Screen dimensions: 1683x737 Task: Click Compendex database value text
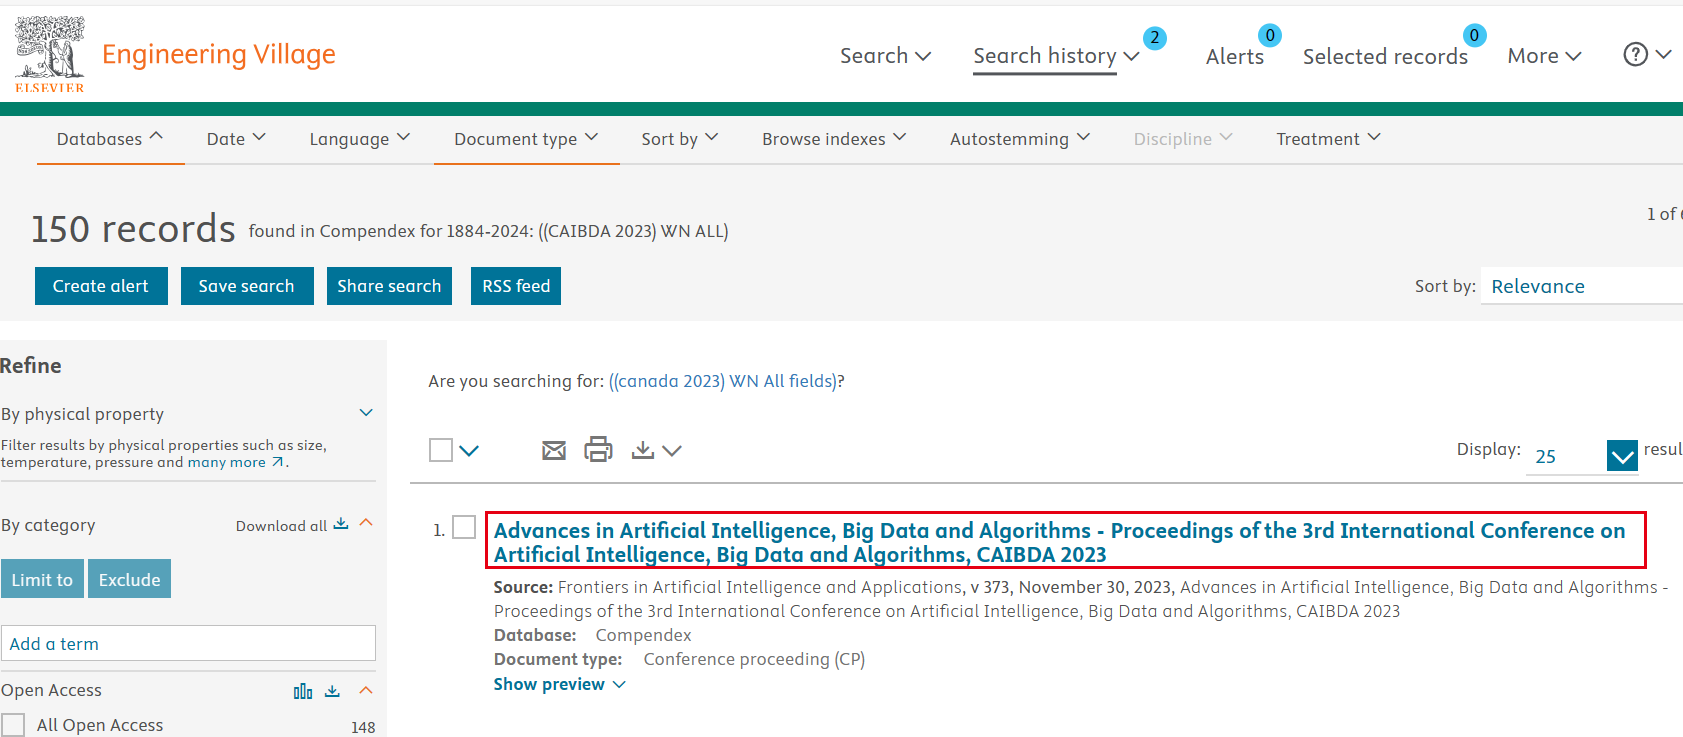click(643, 635)
